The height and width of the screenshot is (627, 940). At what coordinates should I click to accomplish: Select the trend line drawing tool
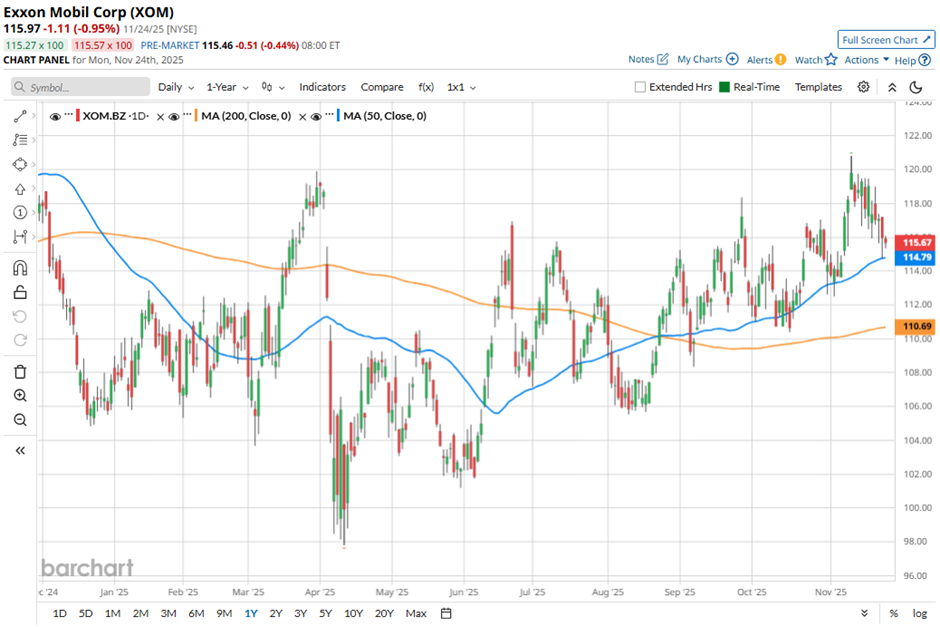coord(20,116)
